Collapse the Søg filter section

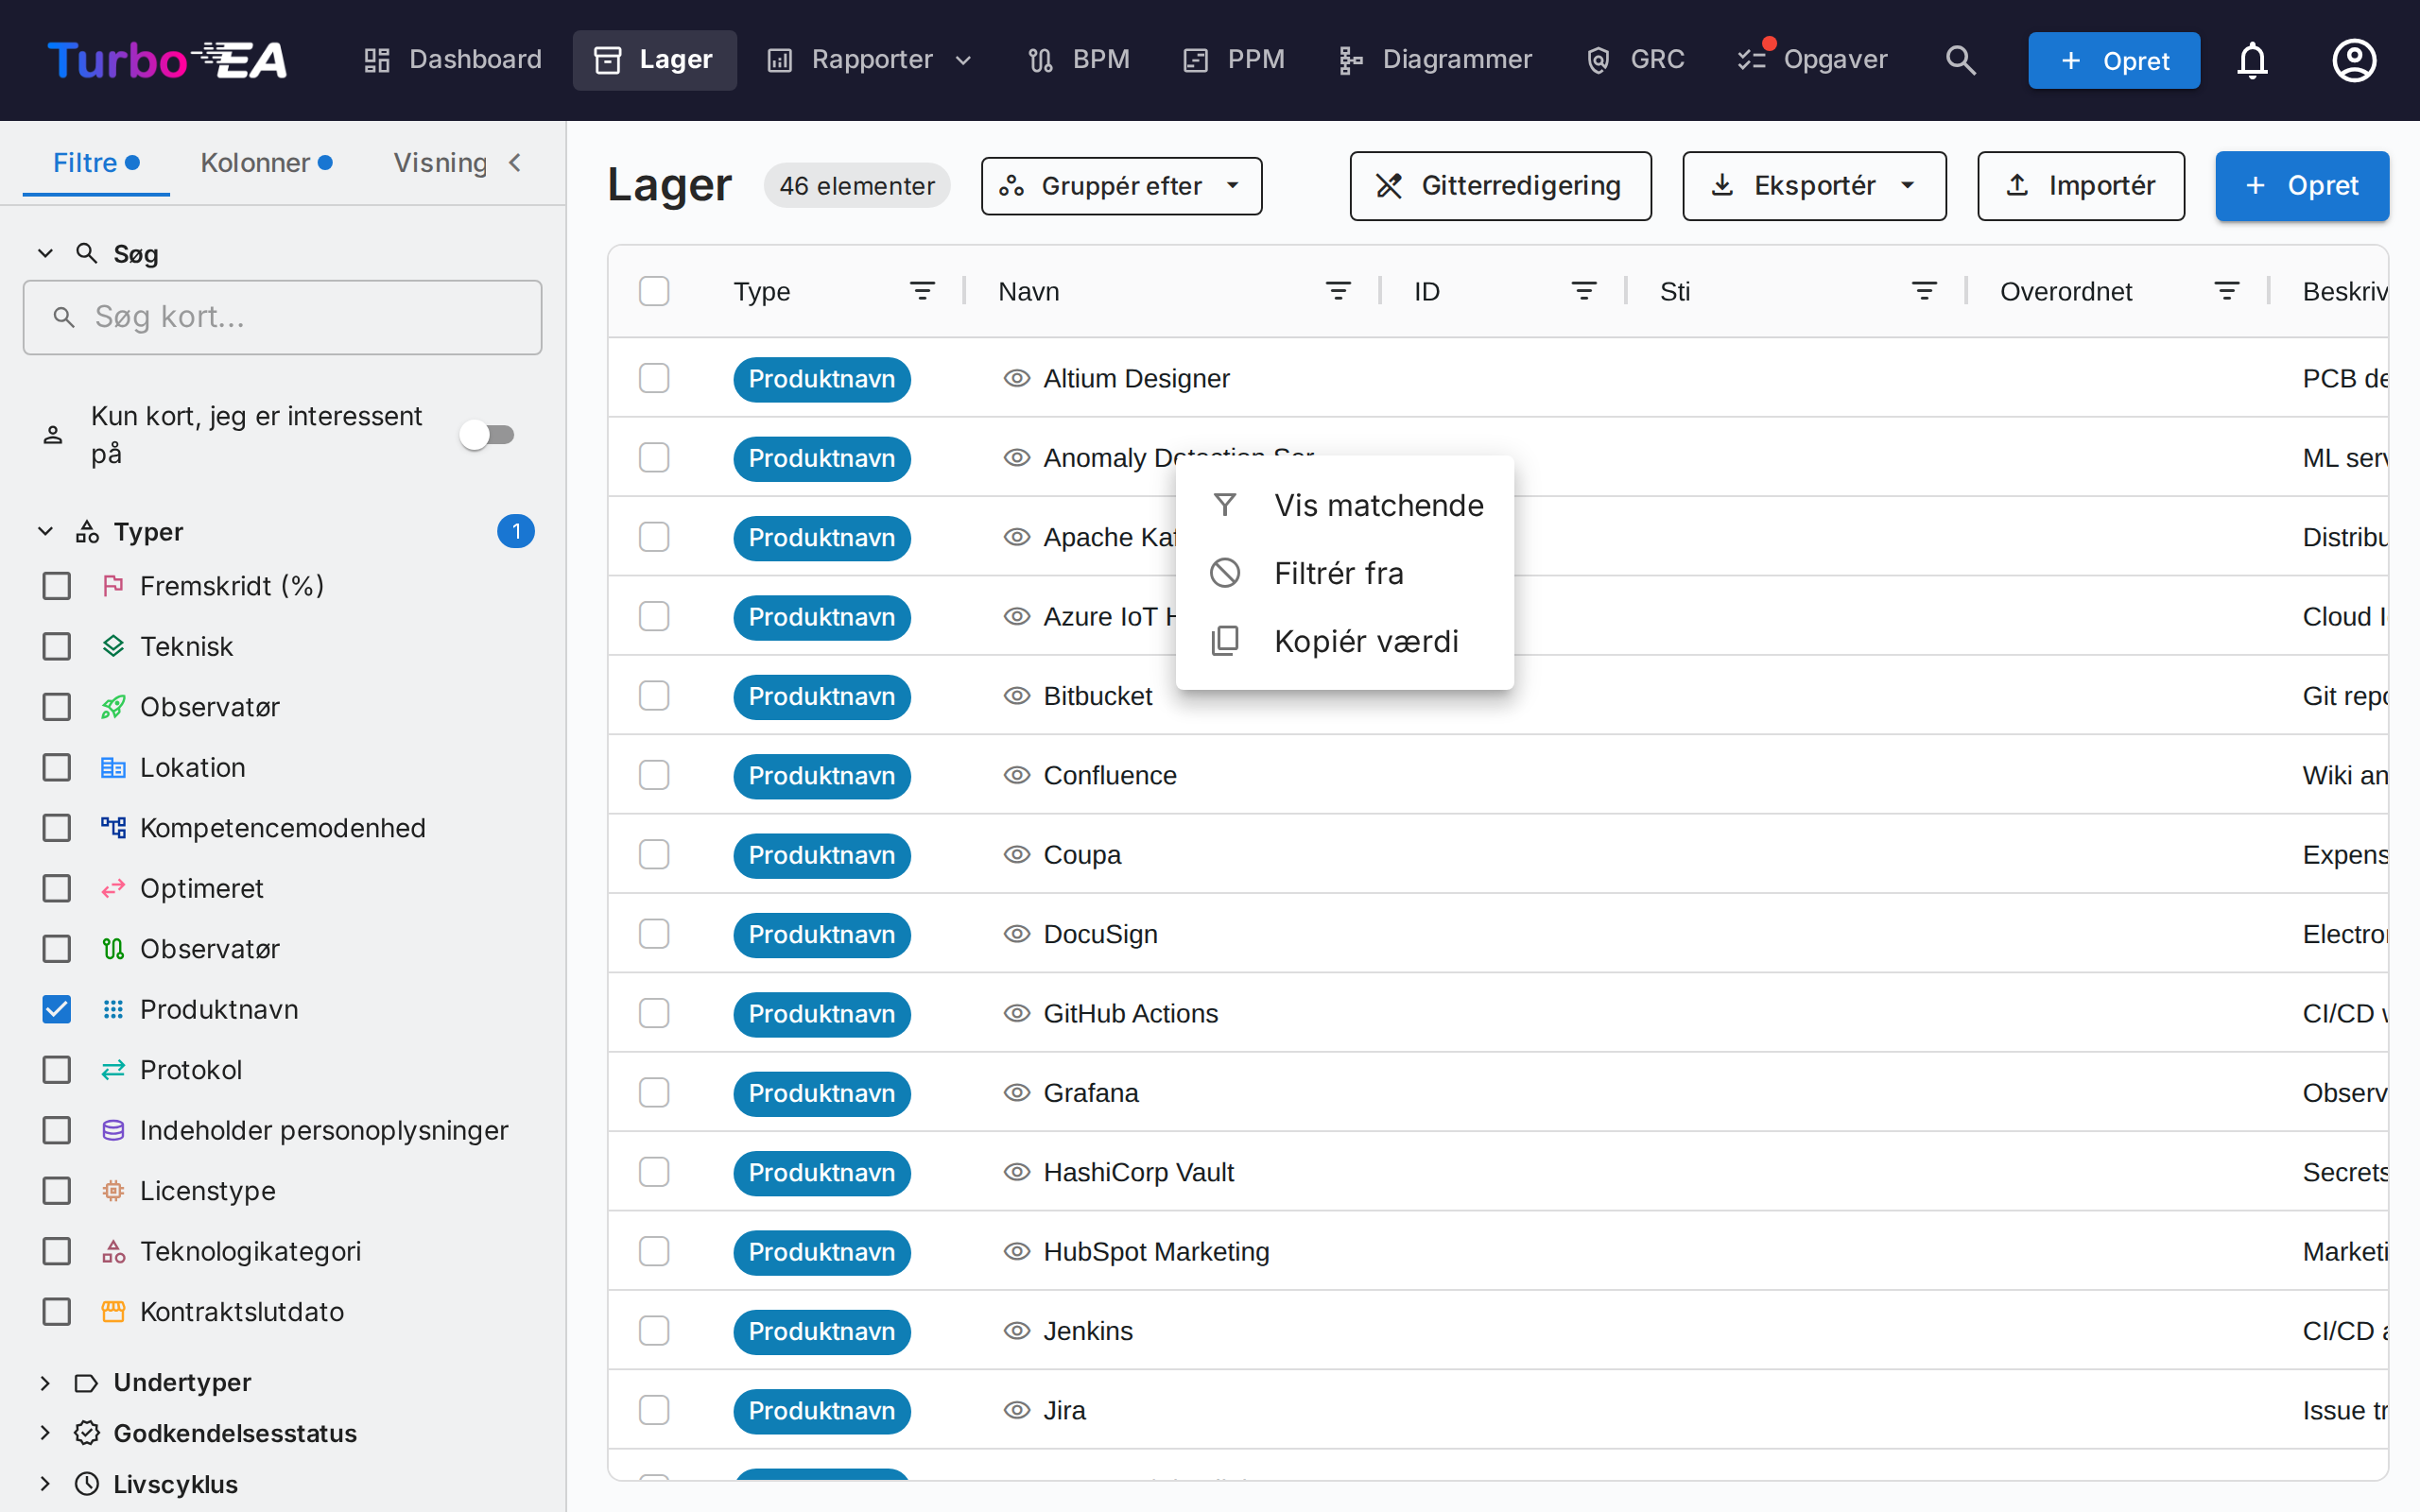[45, 254]
